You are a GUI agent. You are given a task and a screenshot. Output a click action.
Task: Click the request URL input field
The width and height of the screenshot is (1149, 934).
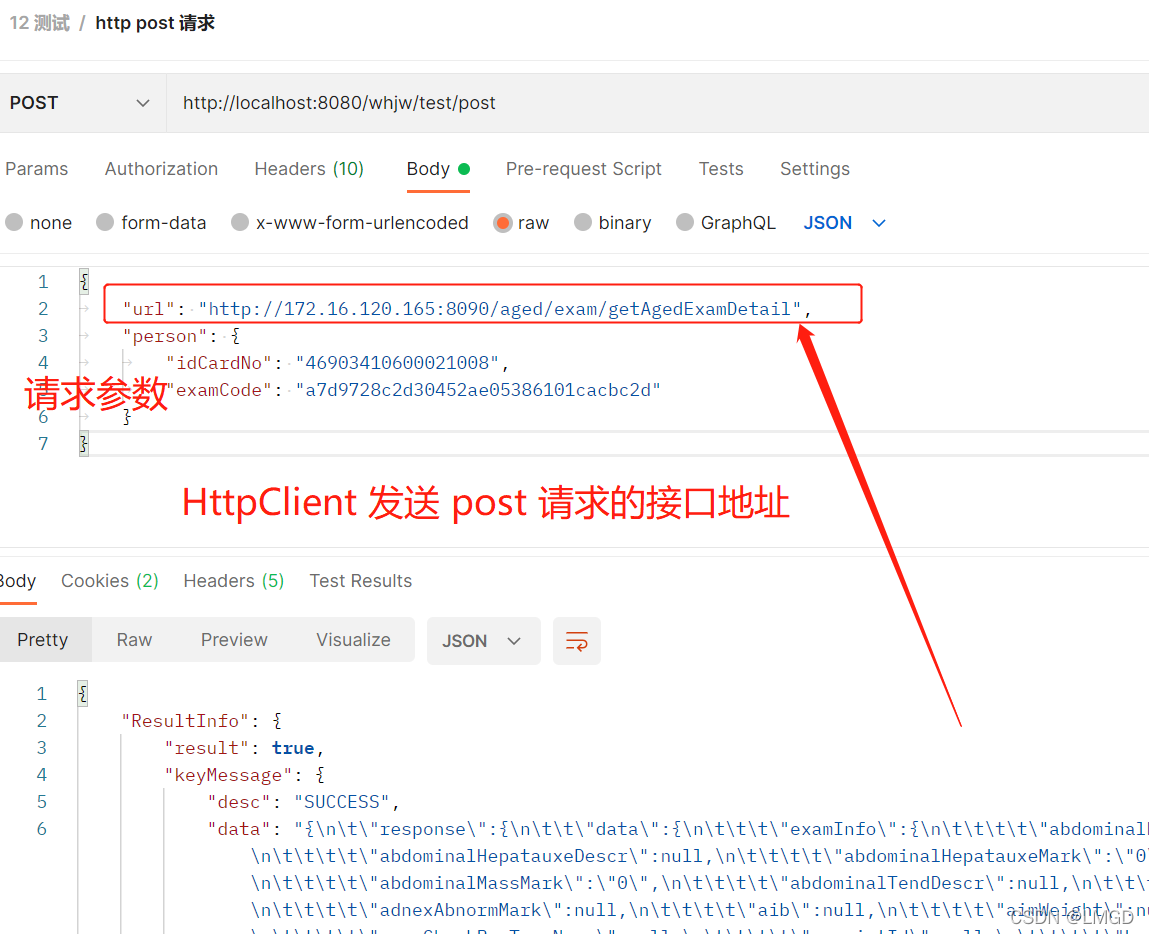click(657, 103)
